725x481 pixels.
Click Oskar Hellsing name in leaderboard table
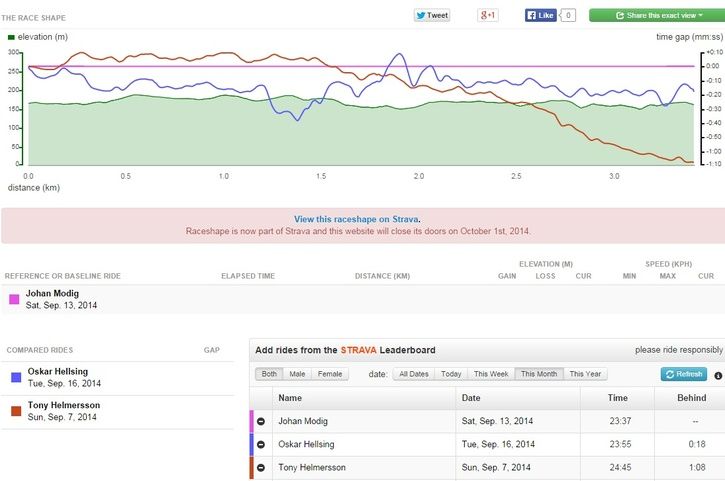tap(306, 444)
